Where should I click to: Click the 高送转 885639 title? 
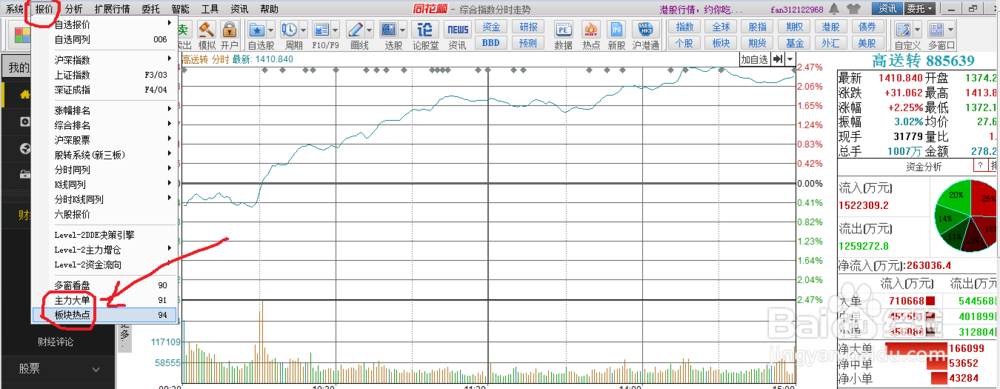(x=923, y=61)
